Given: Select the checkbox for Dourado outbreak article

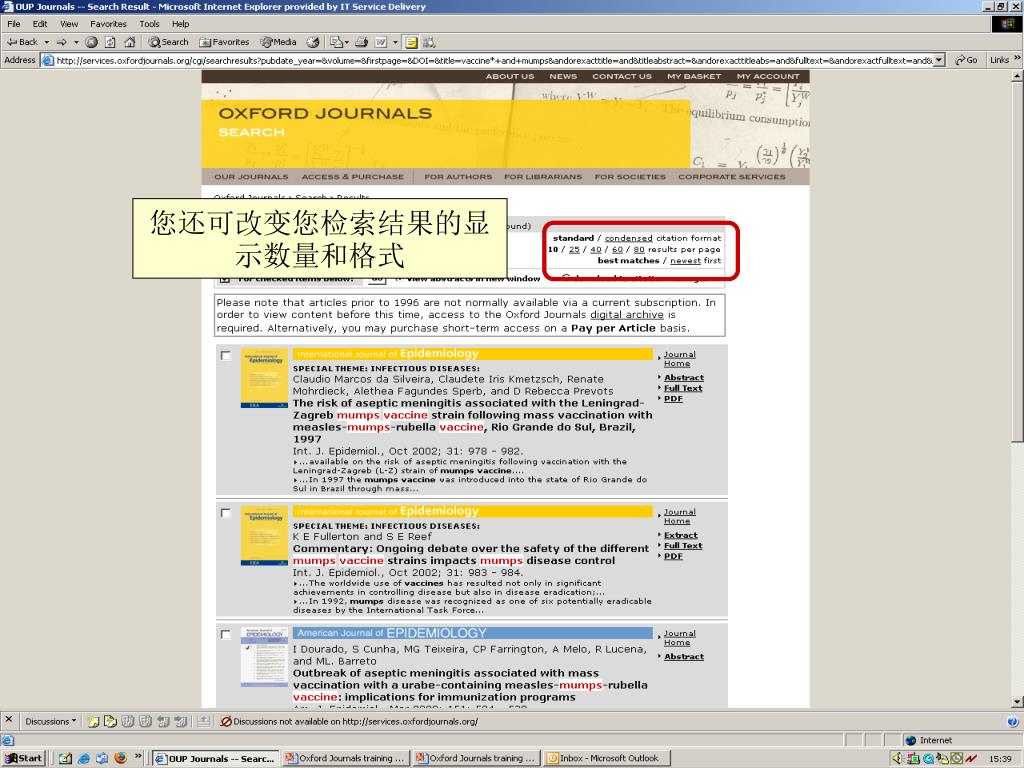Looking at the screenshot, I should [225, 634].
